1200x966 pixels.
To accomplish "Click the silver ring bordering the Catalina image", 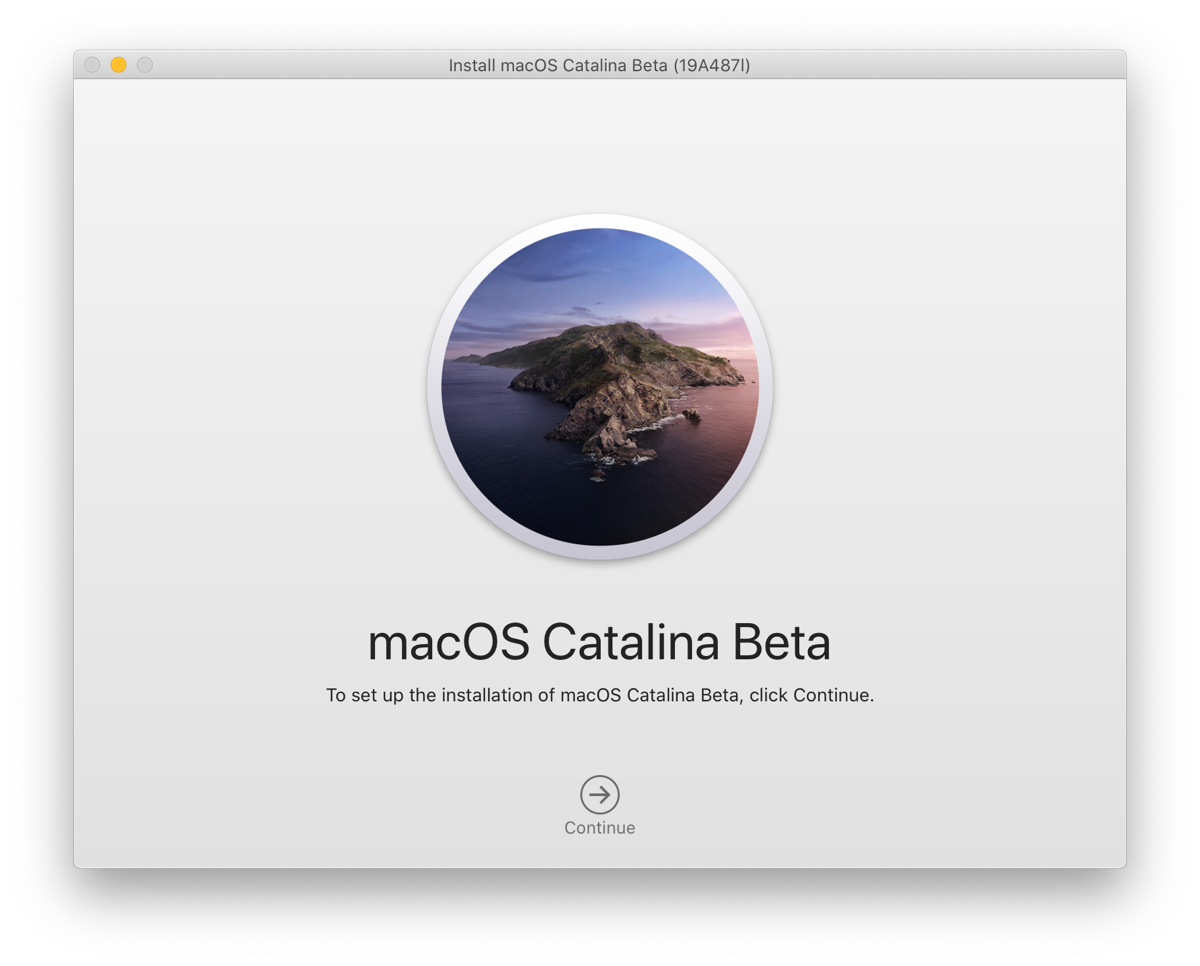I will click(434, 387).
